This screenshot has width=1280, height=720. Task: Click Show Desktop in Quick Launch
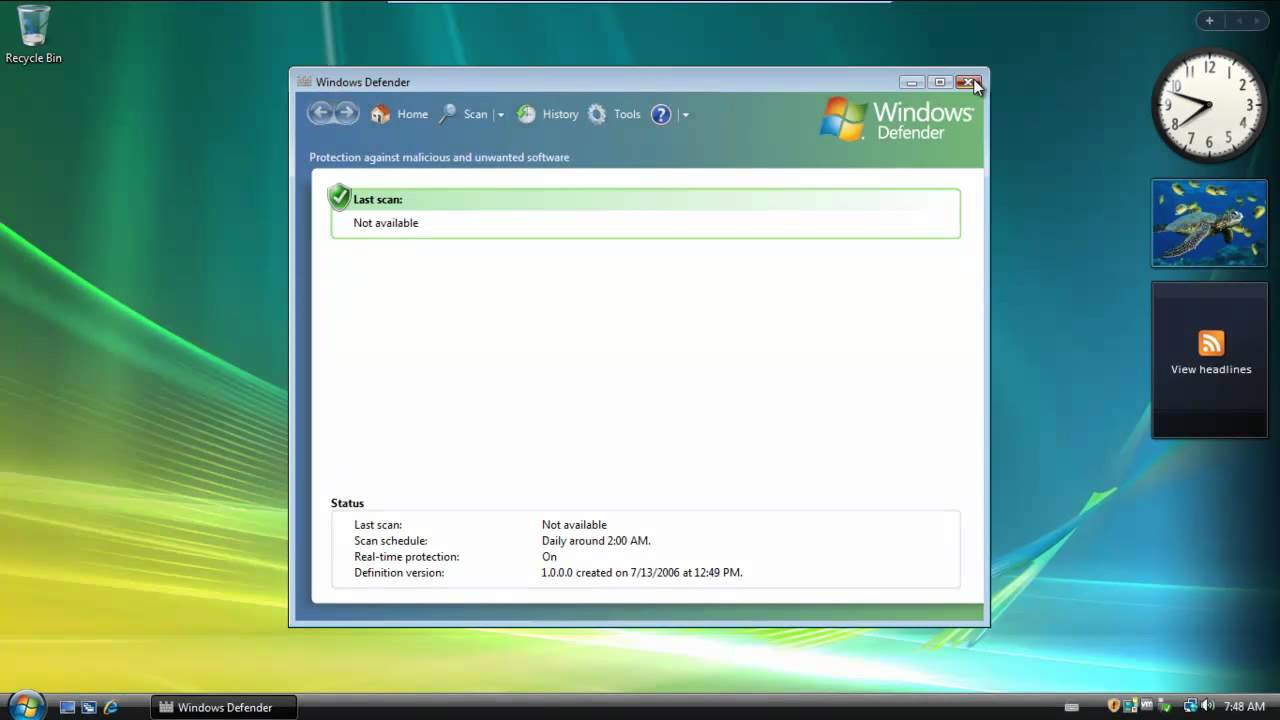[67, 707]
